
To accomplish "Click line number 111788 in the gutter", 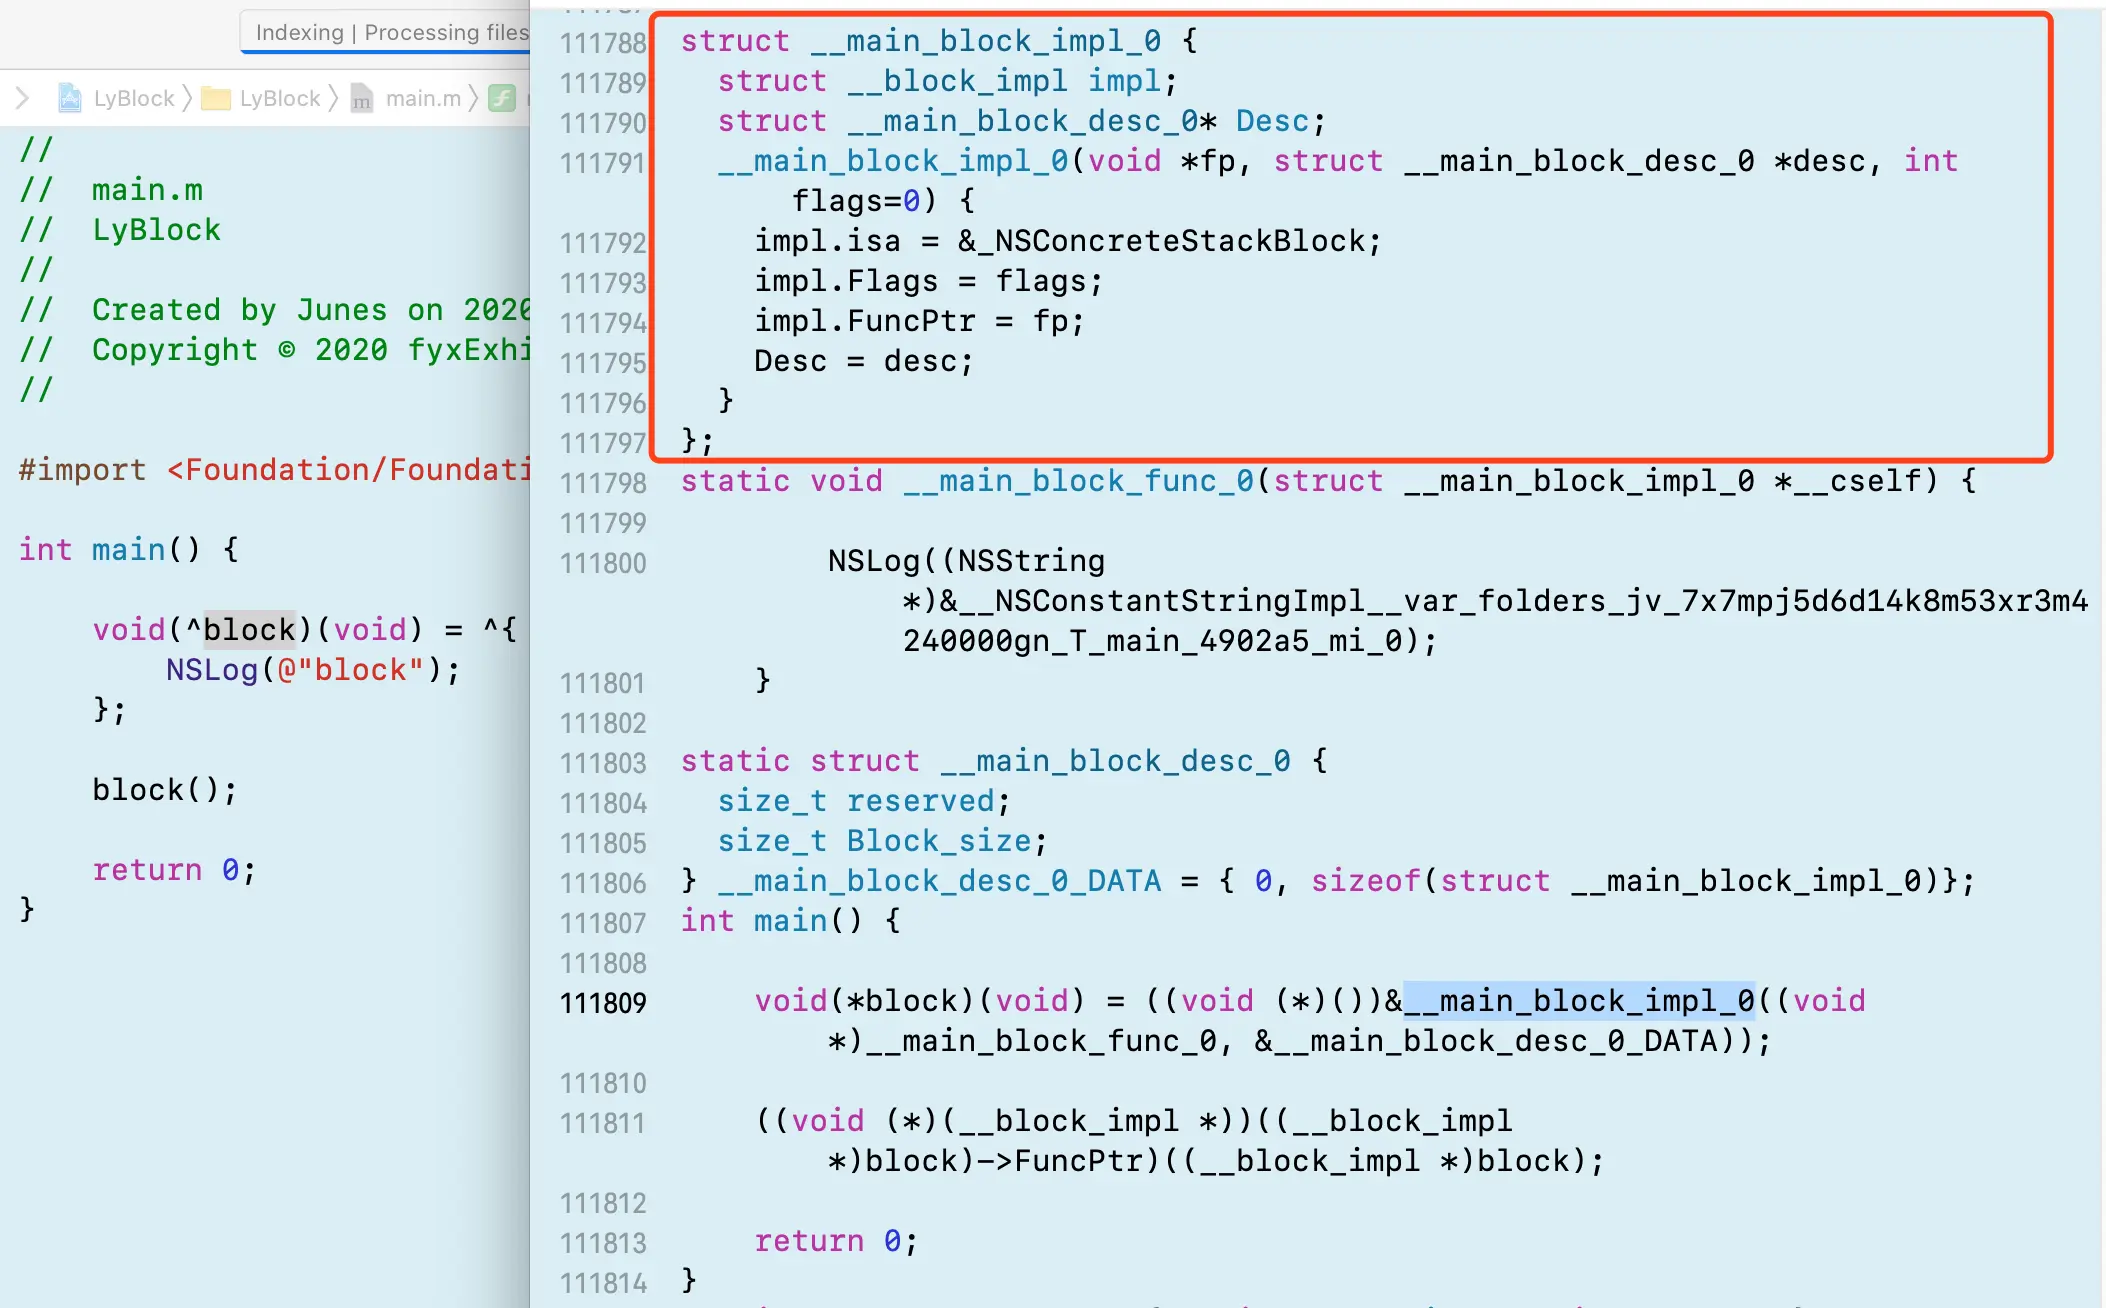I will [x=603, y=43].
